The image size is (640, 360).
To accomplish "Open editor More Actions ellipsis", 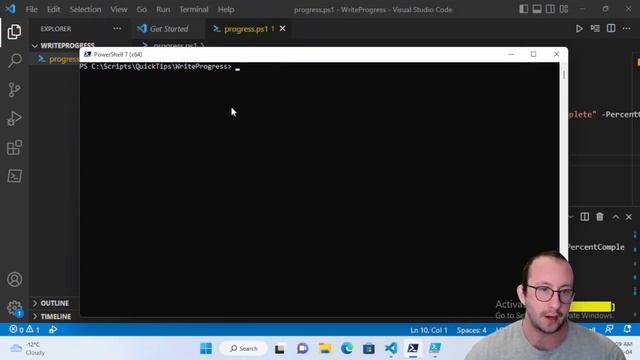I will (627, 29).
